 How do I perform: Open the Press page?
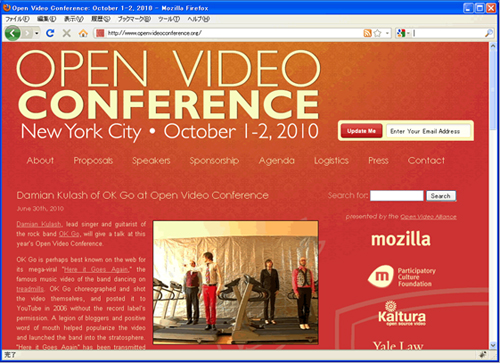[x=378, y=160]
